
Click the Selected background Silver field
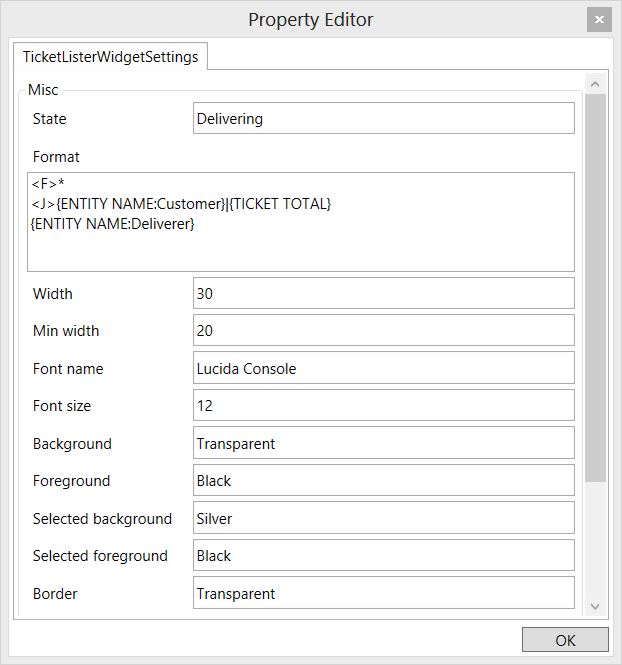click(383, 518)
